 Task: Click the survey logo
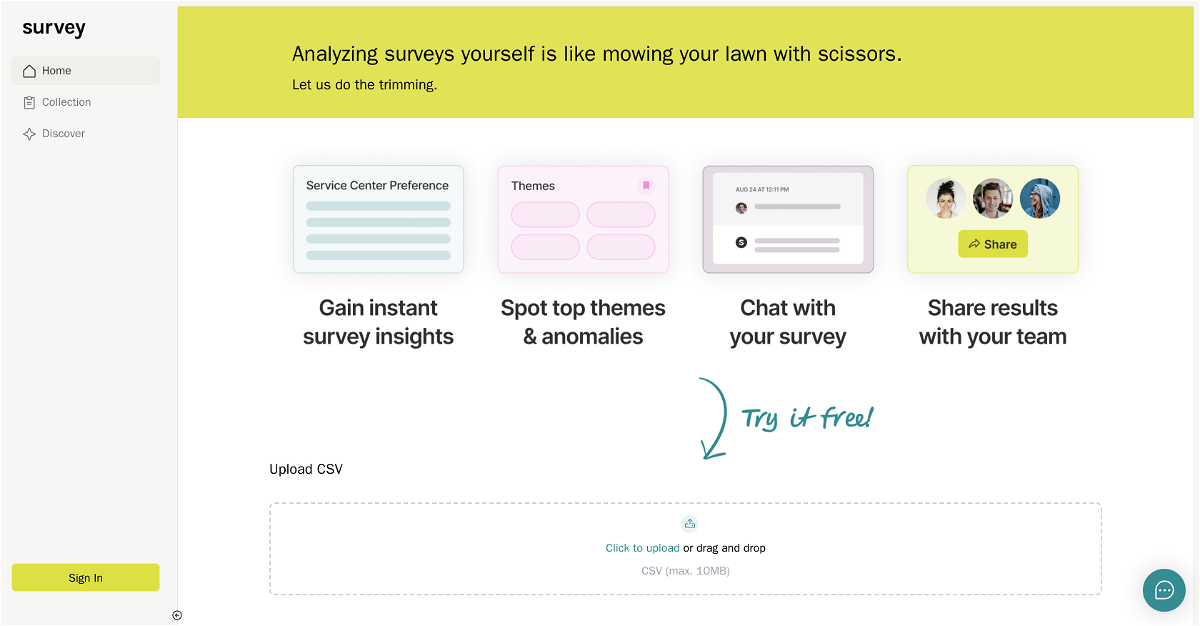click(x=54, y=28)
